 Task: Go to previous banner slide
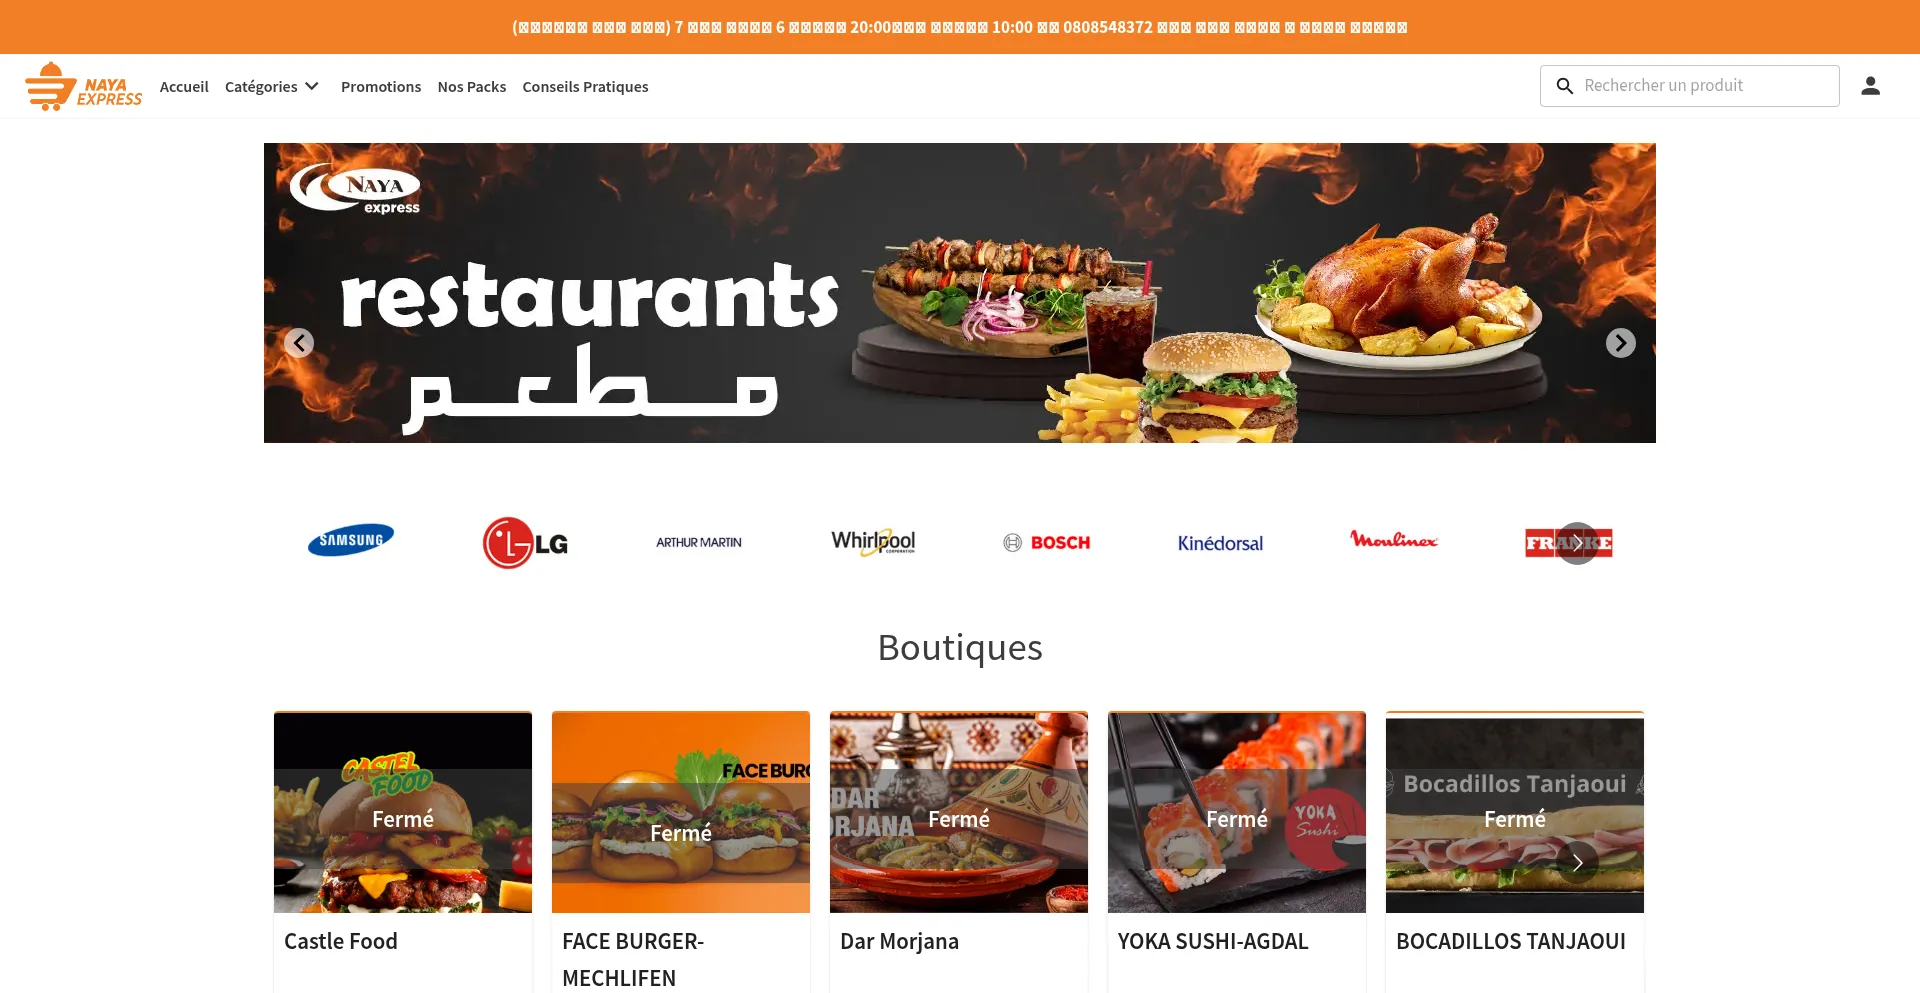tap(299, 343)
